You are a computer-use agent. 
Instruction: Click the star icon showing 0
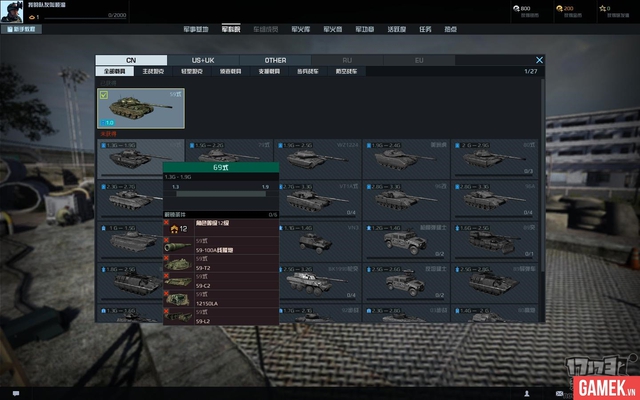pyautogui.click(x=602, y=9)
